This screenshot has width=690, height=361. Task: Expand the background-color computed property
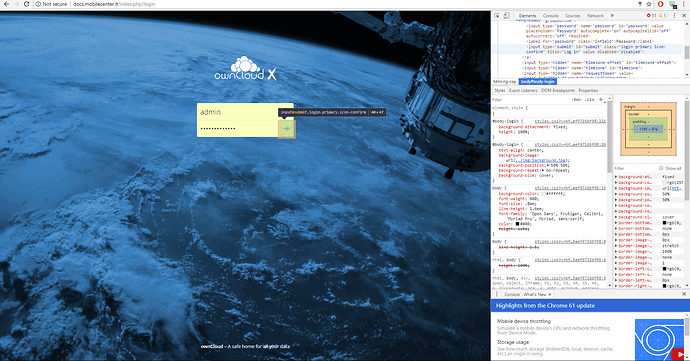(616, 182)
